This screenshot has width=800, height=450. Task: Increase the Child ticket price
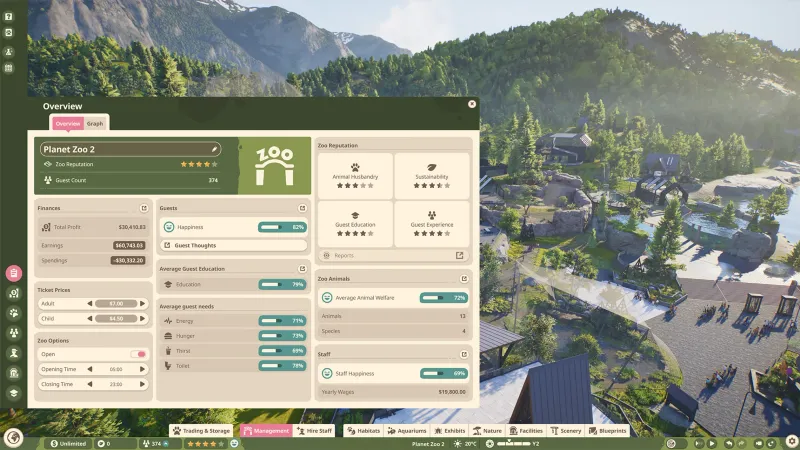(x=142, y=318)
